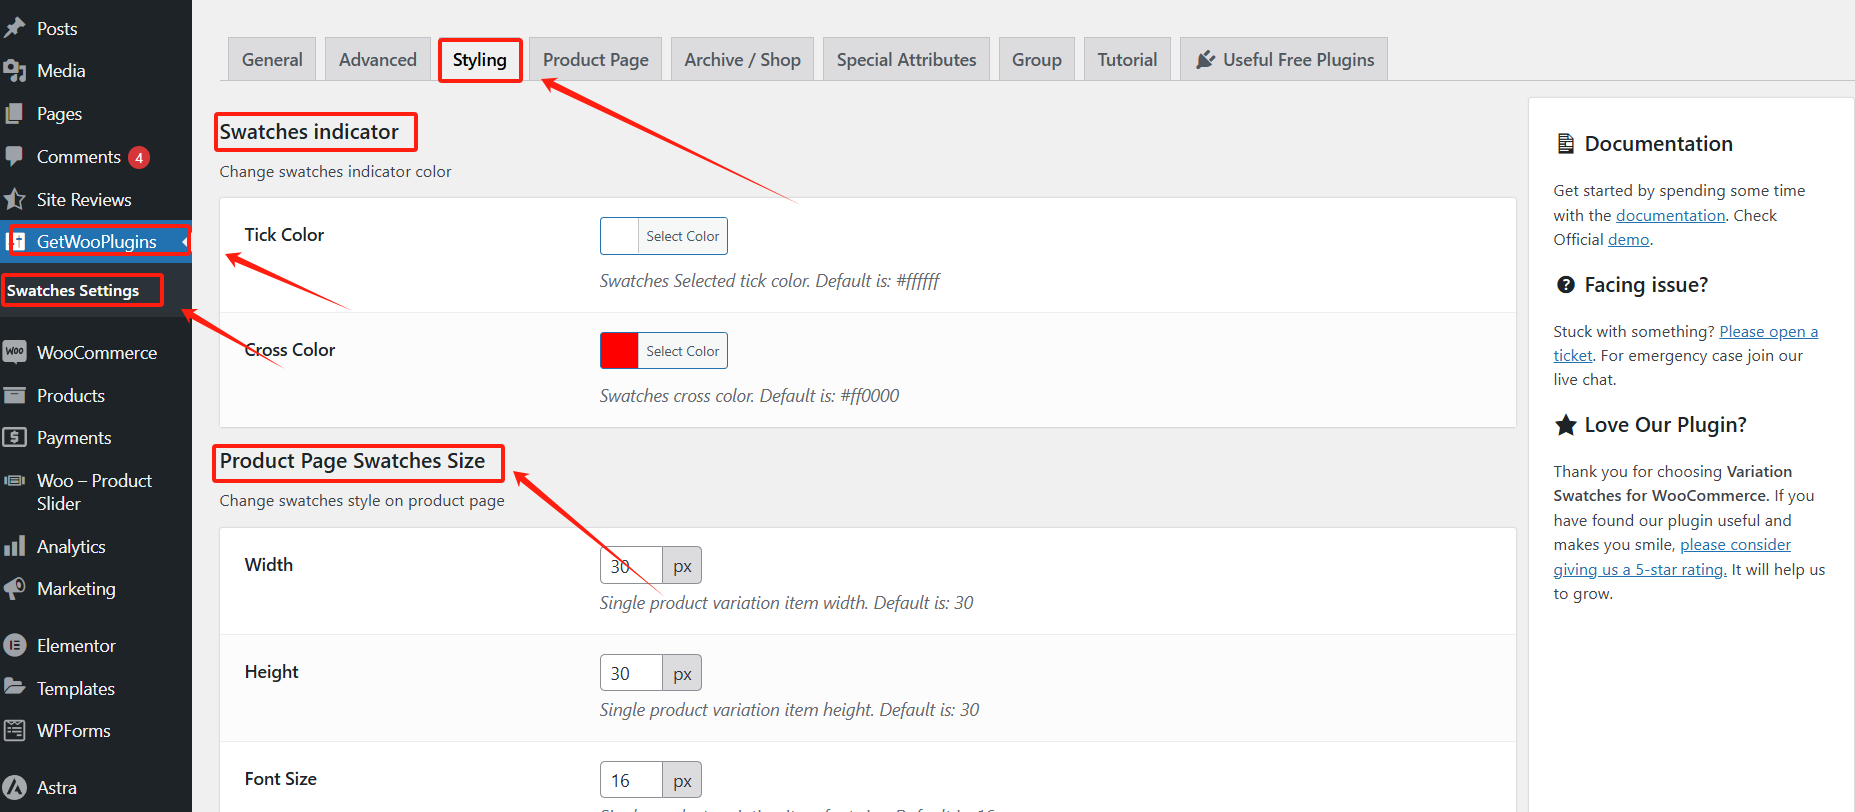Click the Payments dollar icon
Image resolution: width=1855 pixels, height=812 pixels.
(14, 438)
